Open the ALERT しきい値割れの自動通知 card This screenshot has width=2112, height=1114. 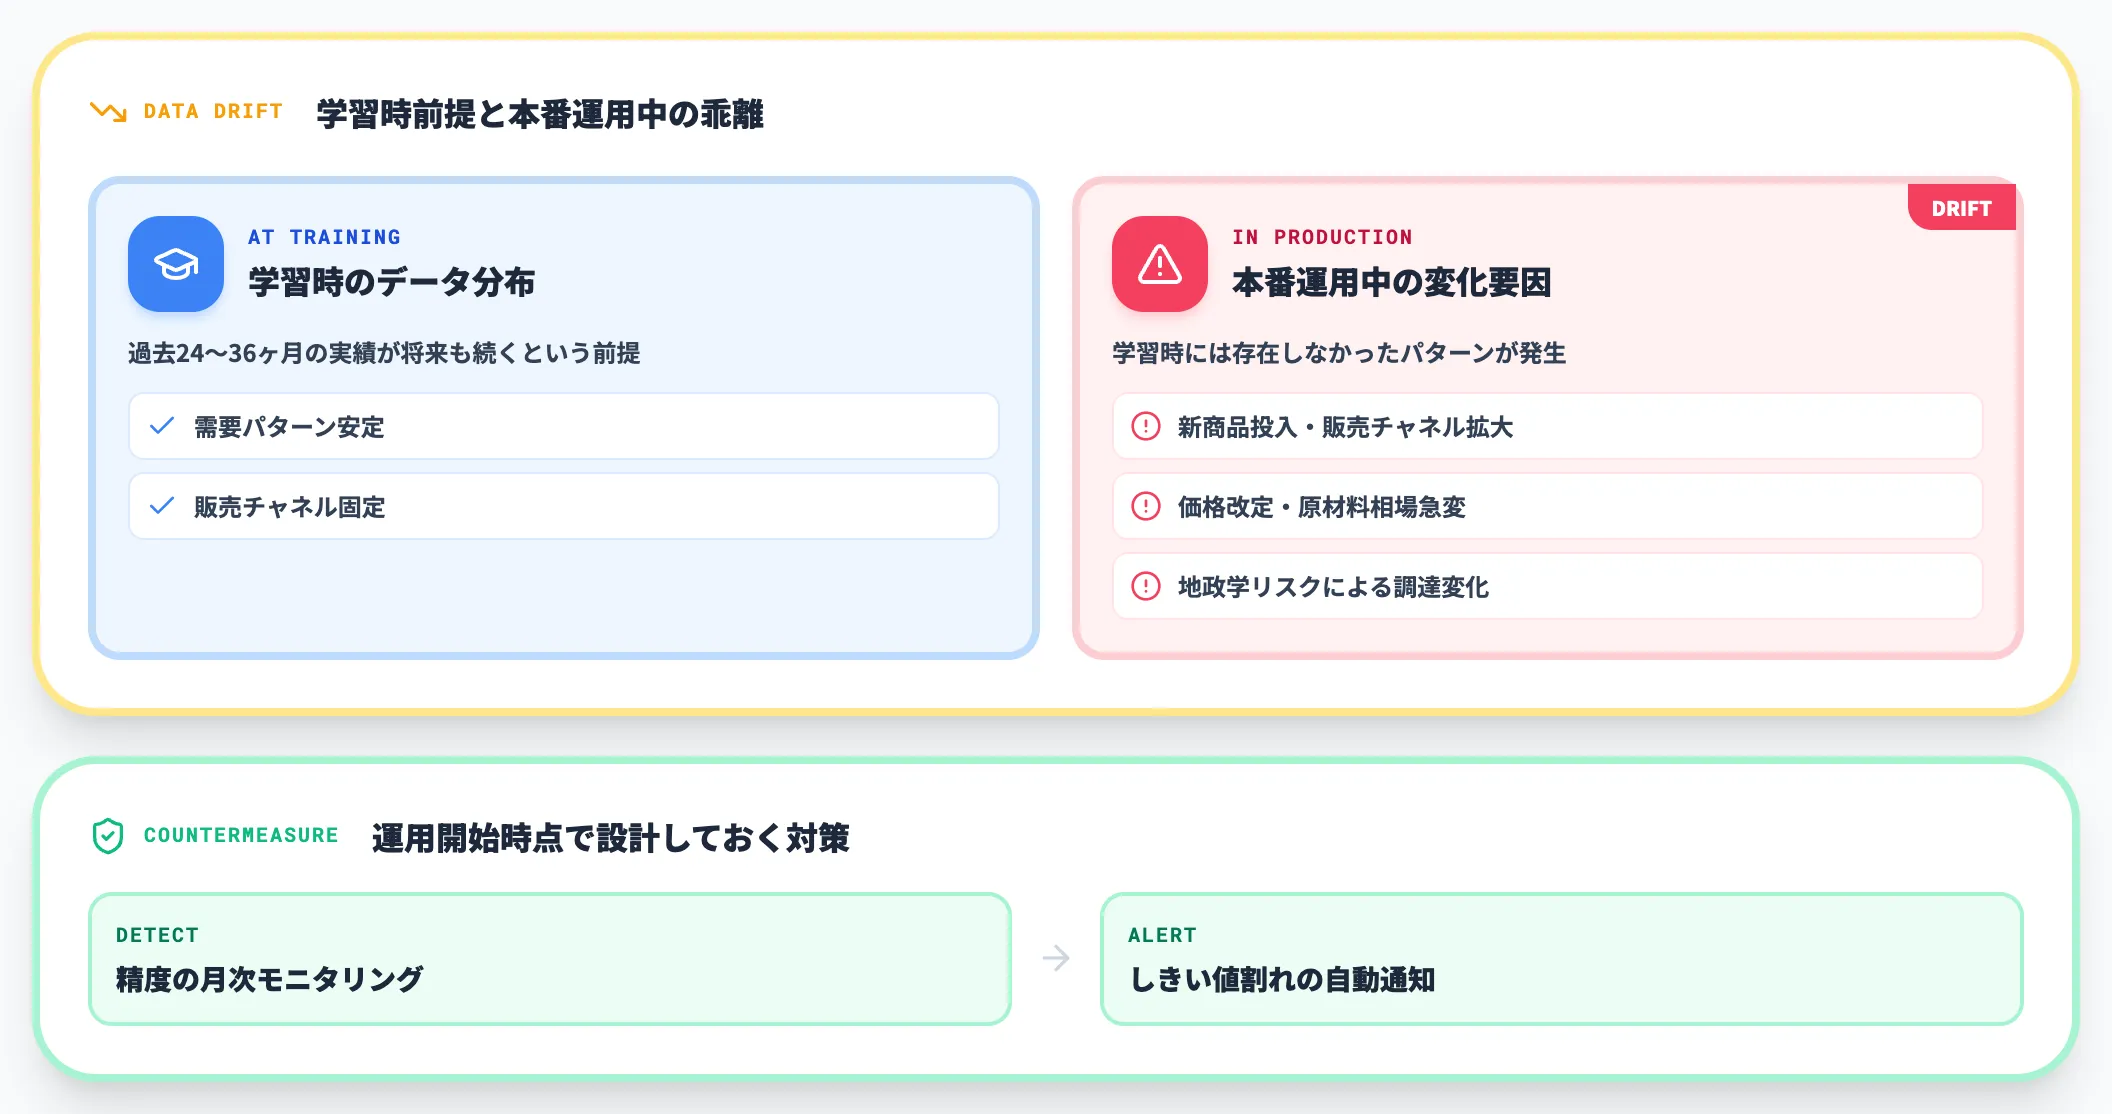tap(1562, 959)
